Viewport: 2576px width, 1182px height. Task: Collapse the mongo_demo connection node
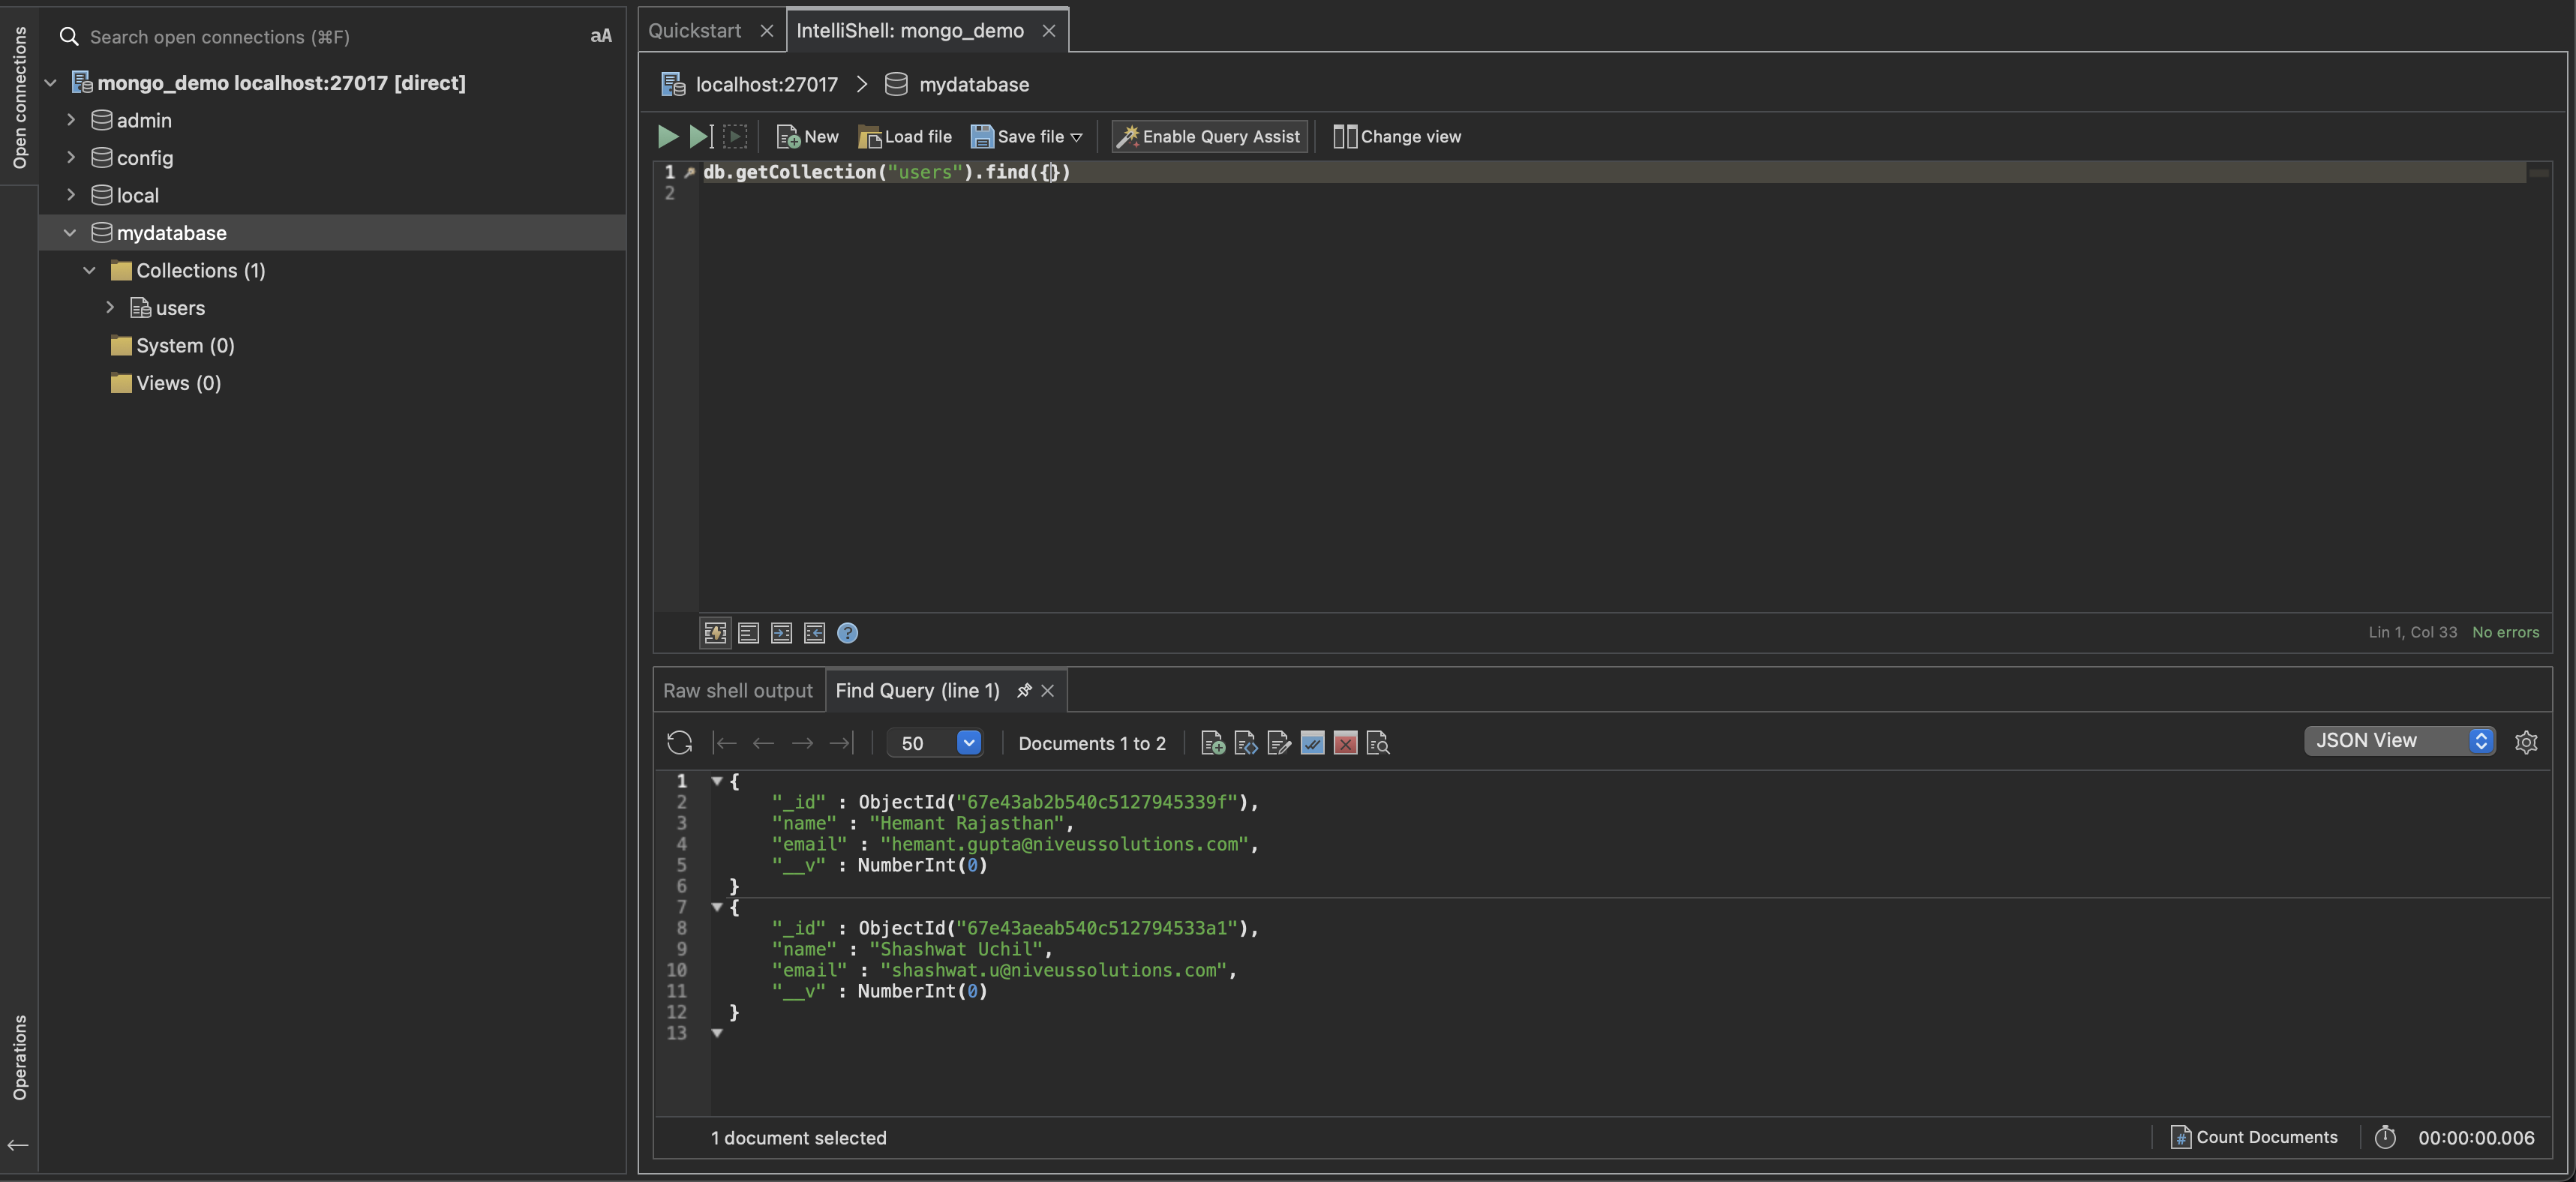click(x=50, y=83)
